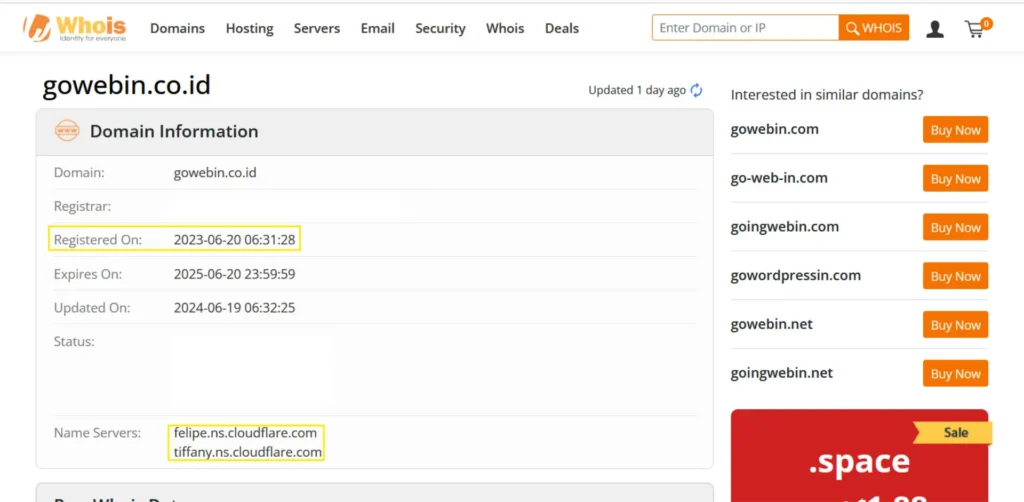Click name server felipe.ns.cloudflare.com
Viewport: 1024px width, 502px height.
coord(245,432)
